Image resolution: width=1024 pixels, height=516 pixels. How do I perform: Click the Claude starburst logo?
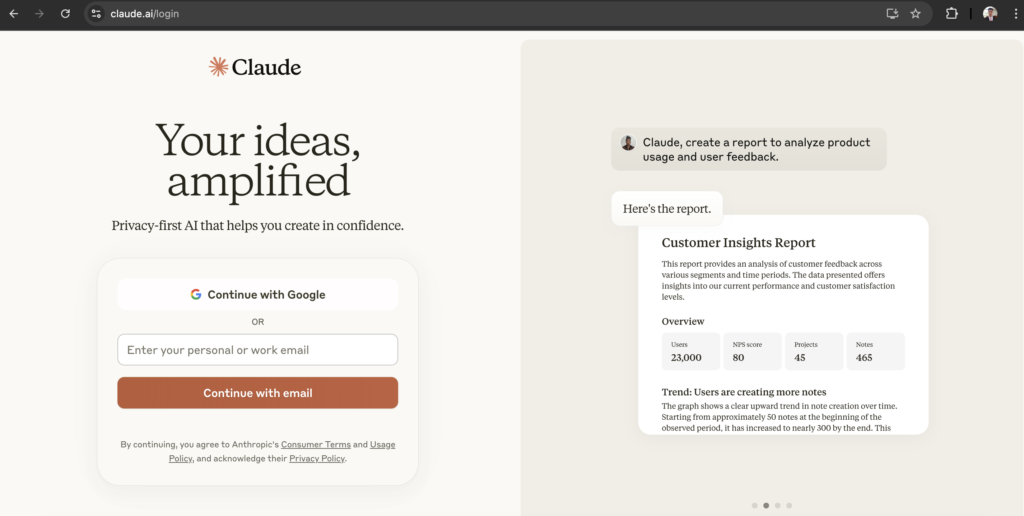point(218,67)
